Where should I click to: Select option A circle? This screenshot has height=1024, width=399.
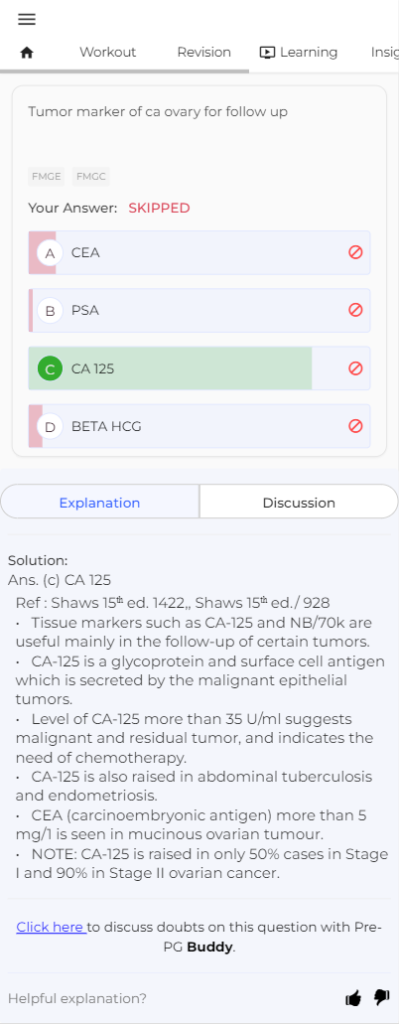50,253
